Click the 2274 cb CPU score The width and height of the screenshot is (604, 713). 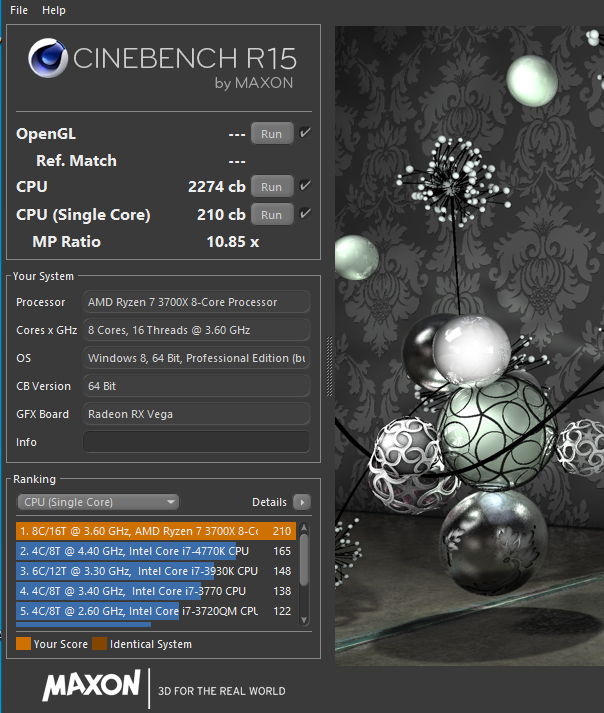pyautogui.click(x=217, y=187)
